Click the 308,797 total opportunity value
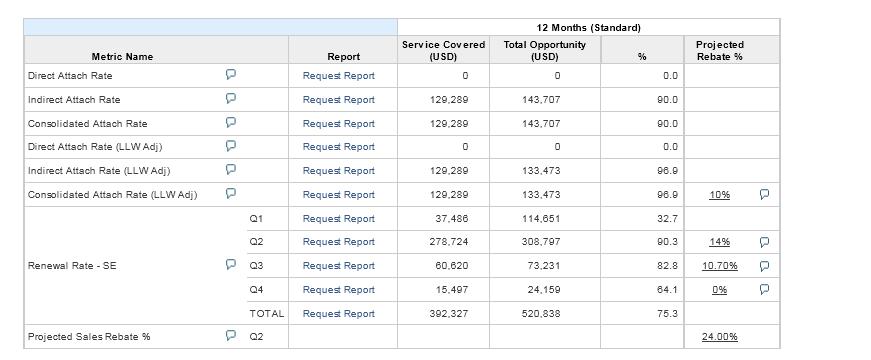This screenshot has width=871, height=360. pos(541,242)
